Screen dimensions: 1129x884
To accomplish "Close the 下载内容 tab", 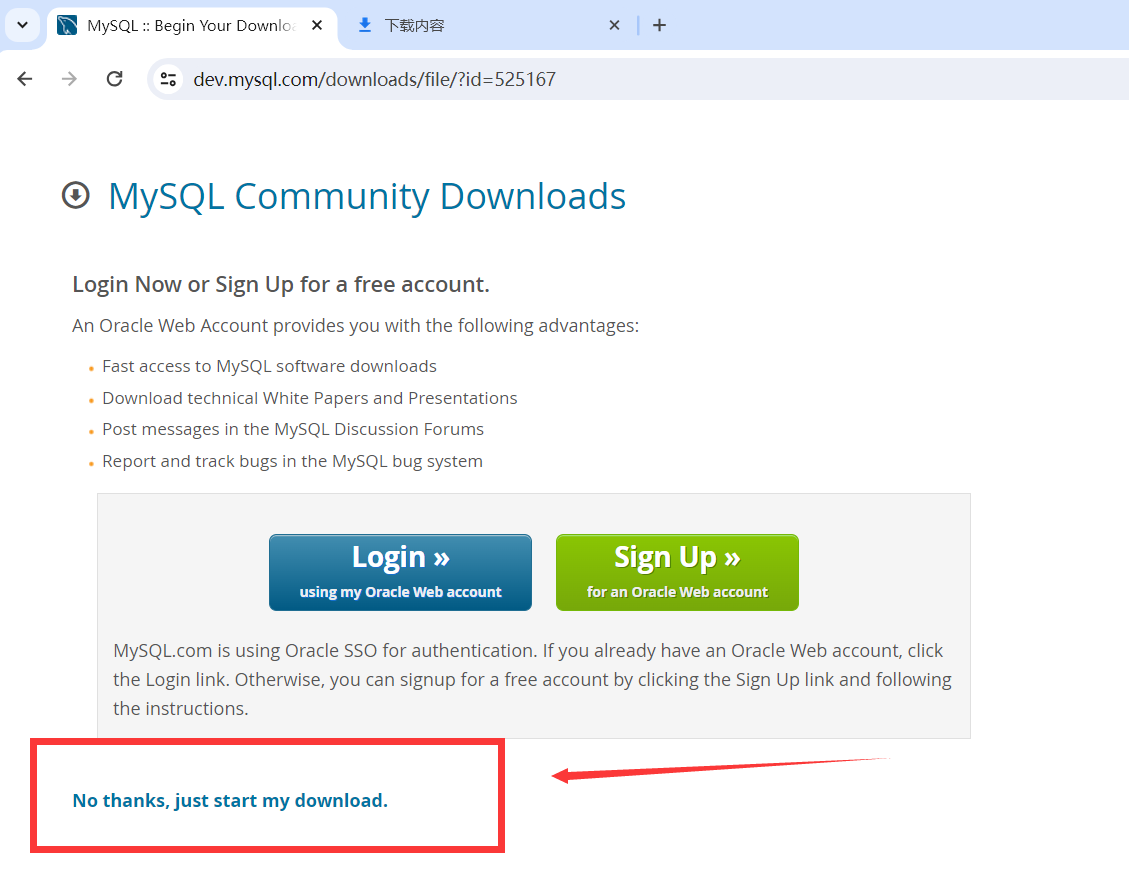I will 614,25.
